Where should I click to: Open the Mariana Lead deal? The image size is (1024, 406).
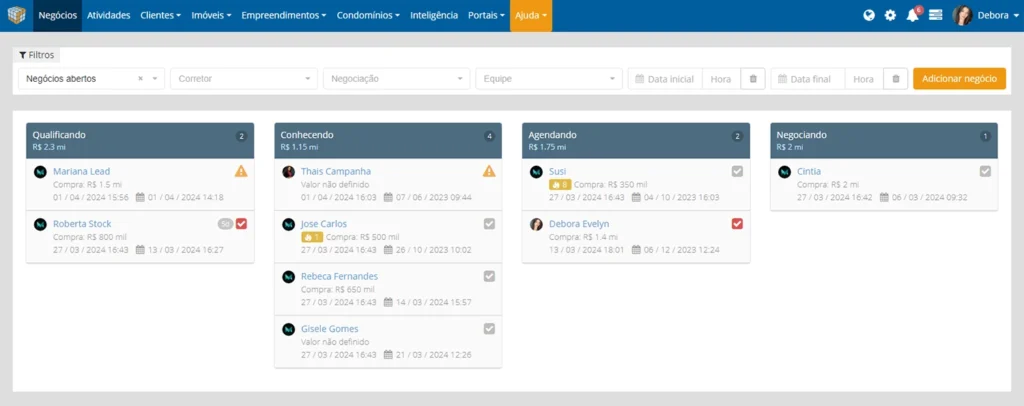coord(82,172)
